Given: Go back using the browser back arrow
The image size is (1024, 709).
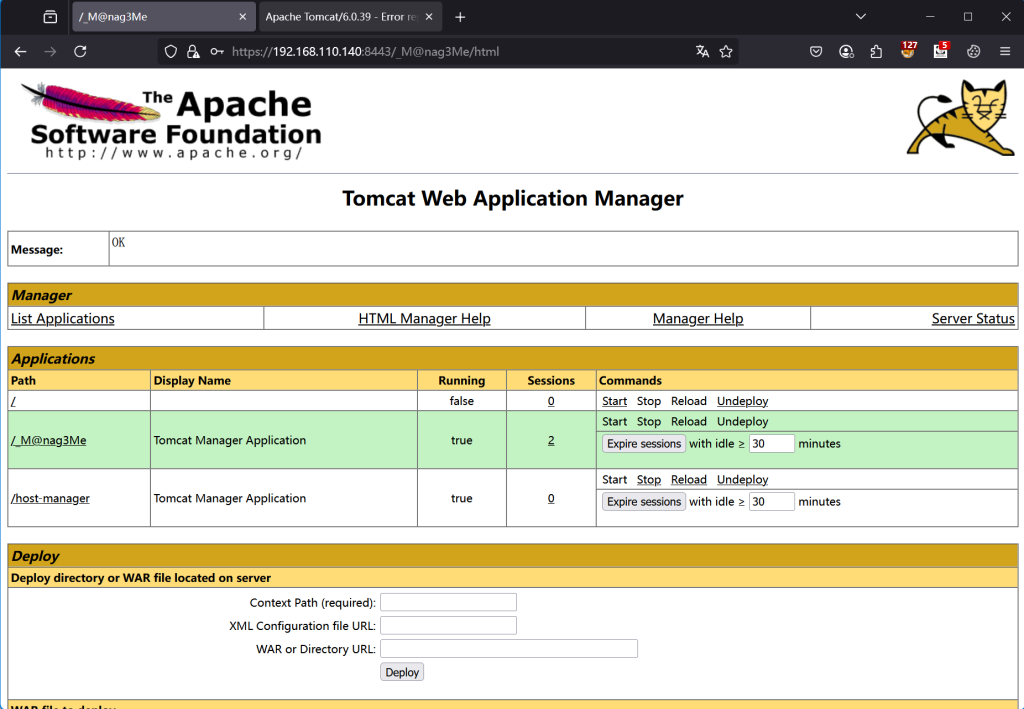Looking at the screenshot, I should [21, 52].
